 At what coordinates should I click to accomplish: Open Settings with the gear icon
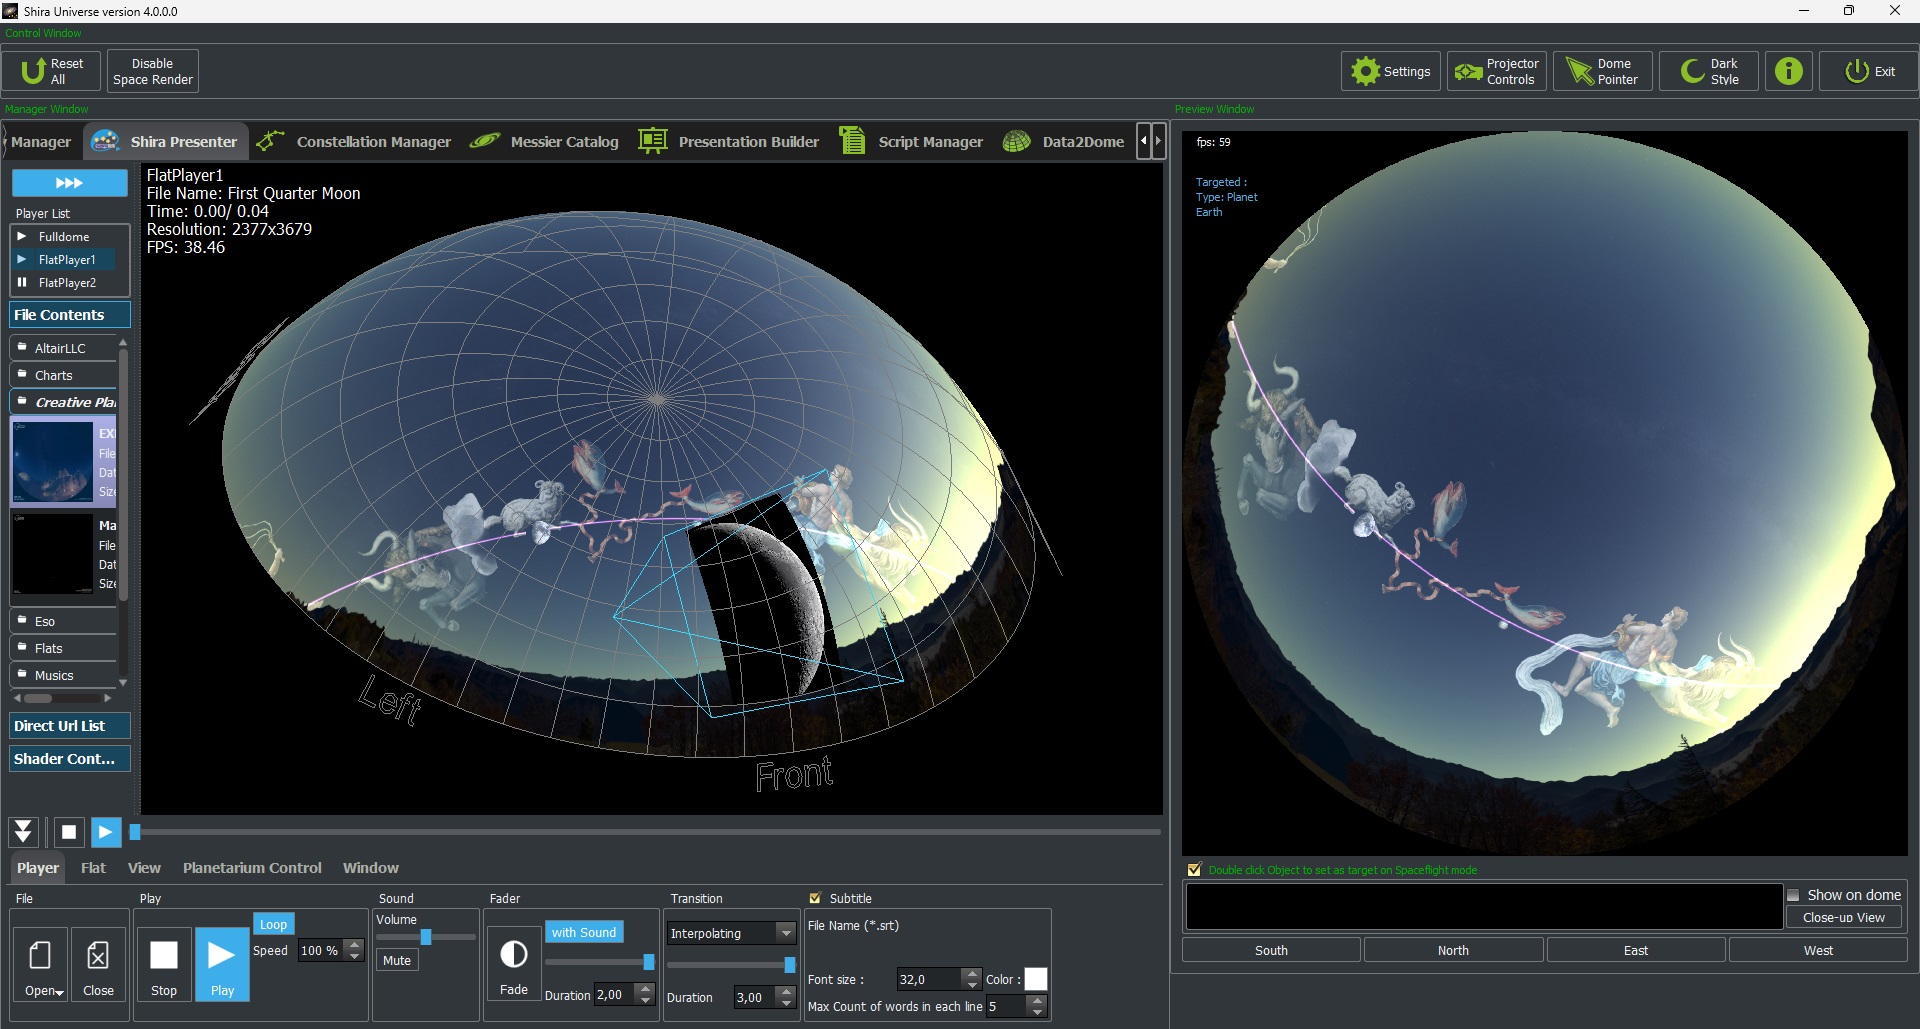coord(1391,71)
